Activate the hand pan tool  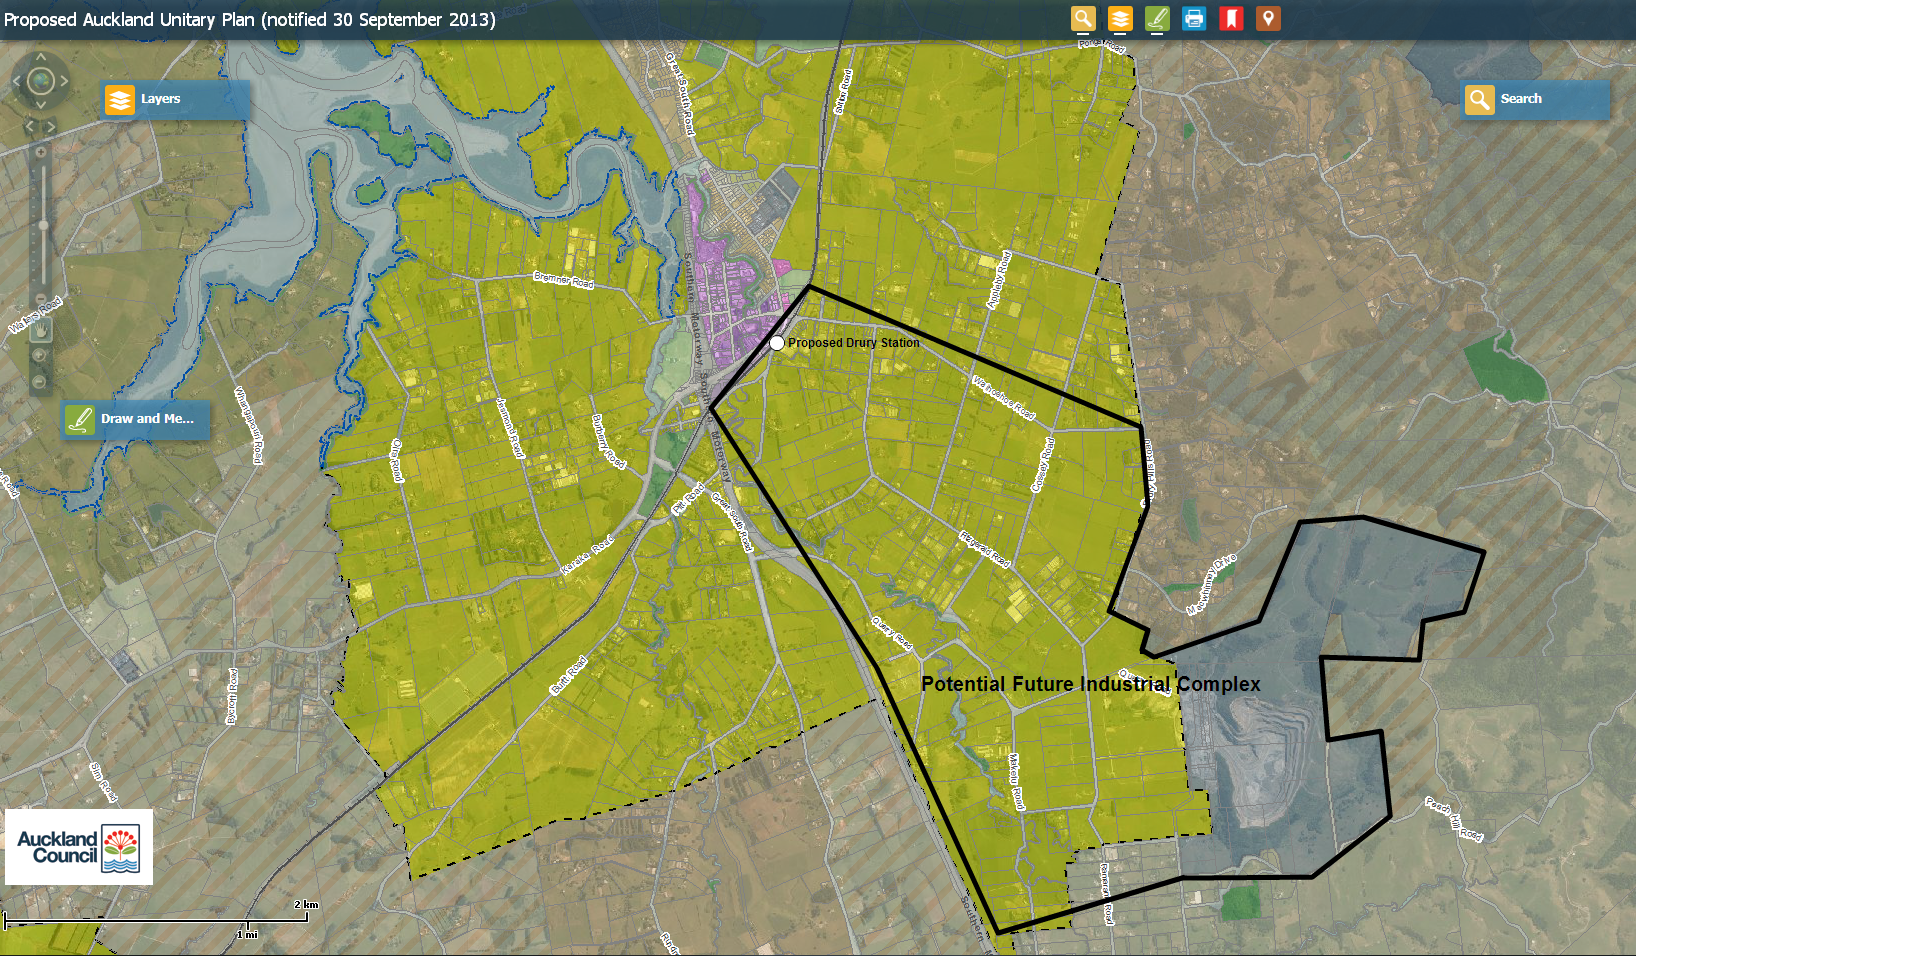pyautogui.click(x=41, y=329)
